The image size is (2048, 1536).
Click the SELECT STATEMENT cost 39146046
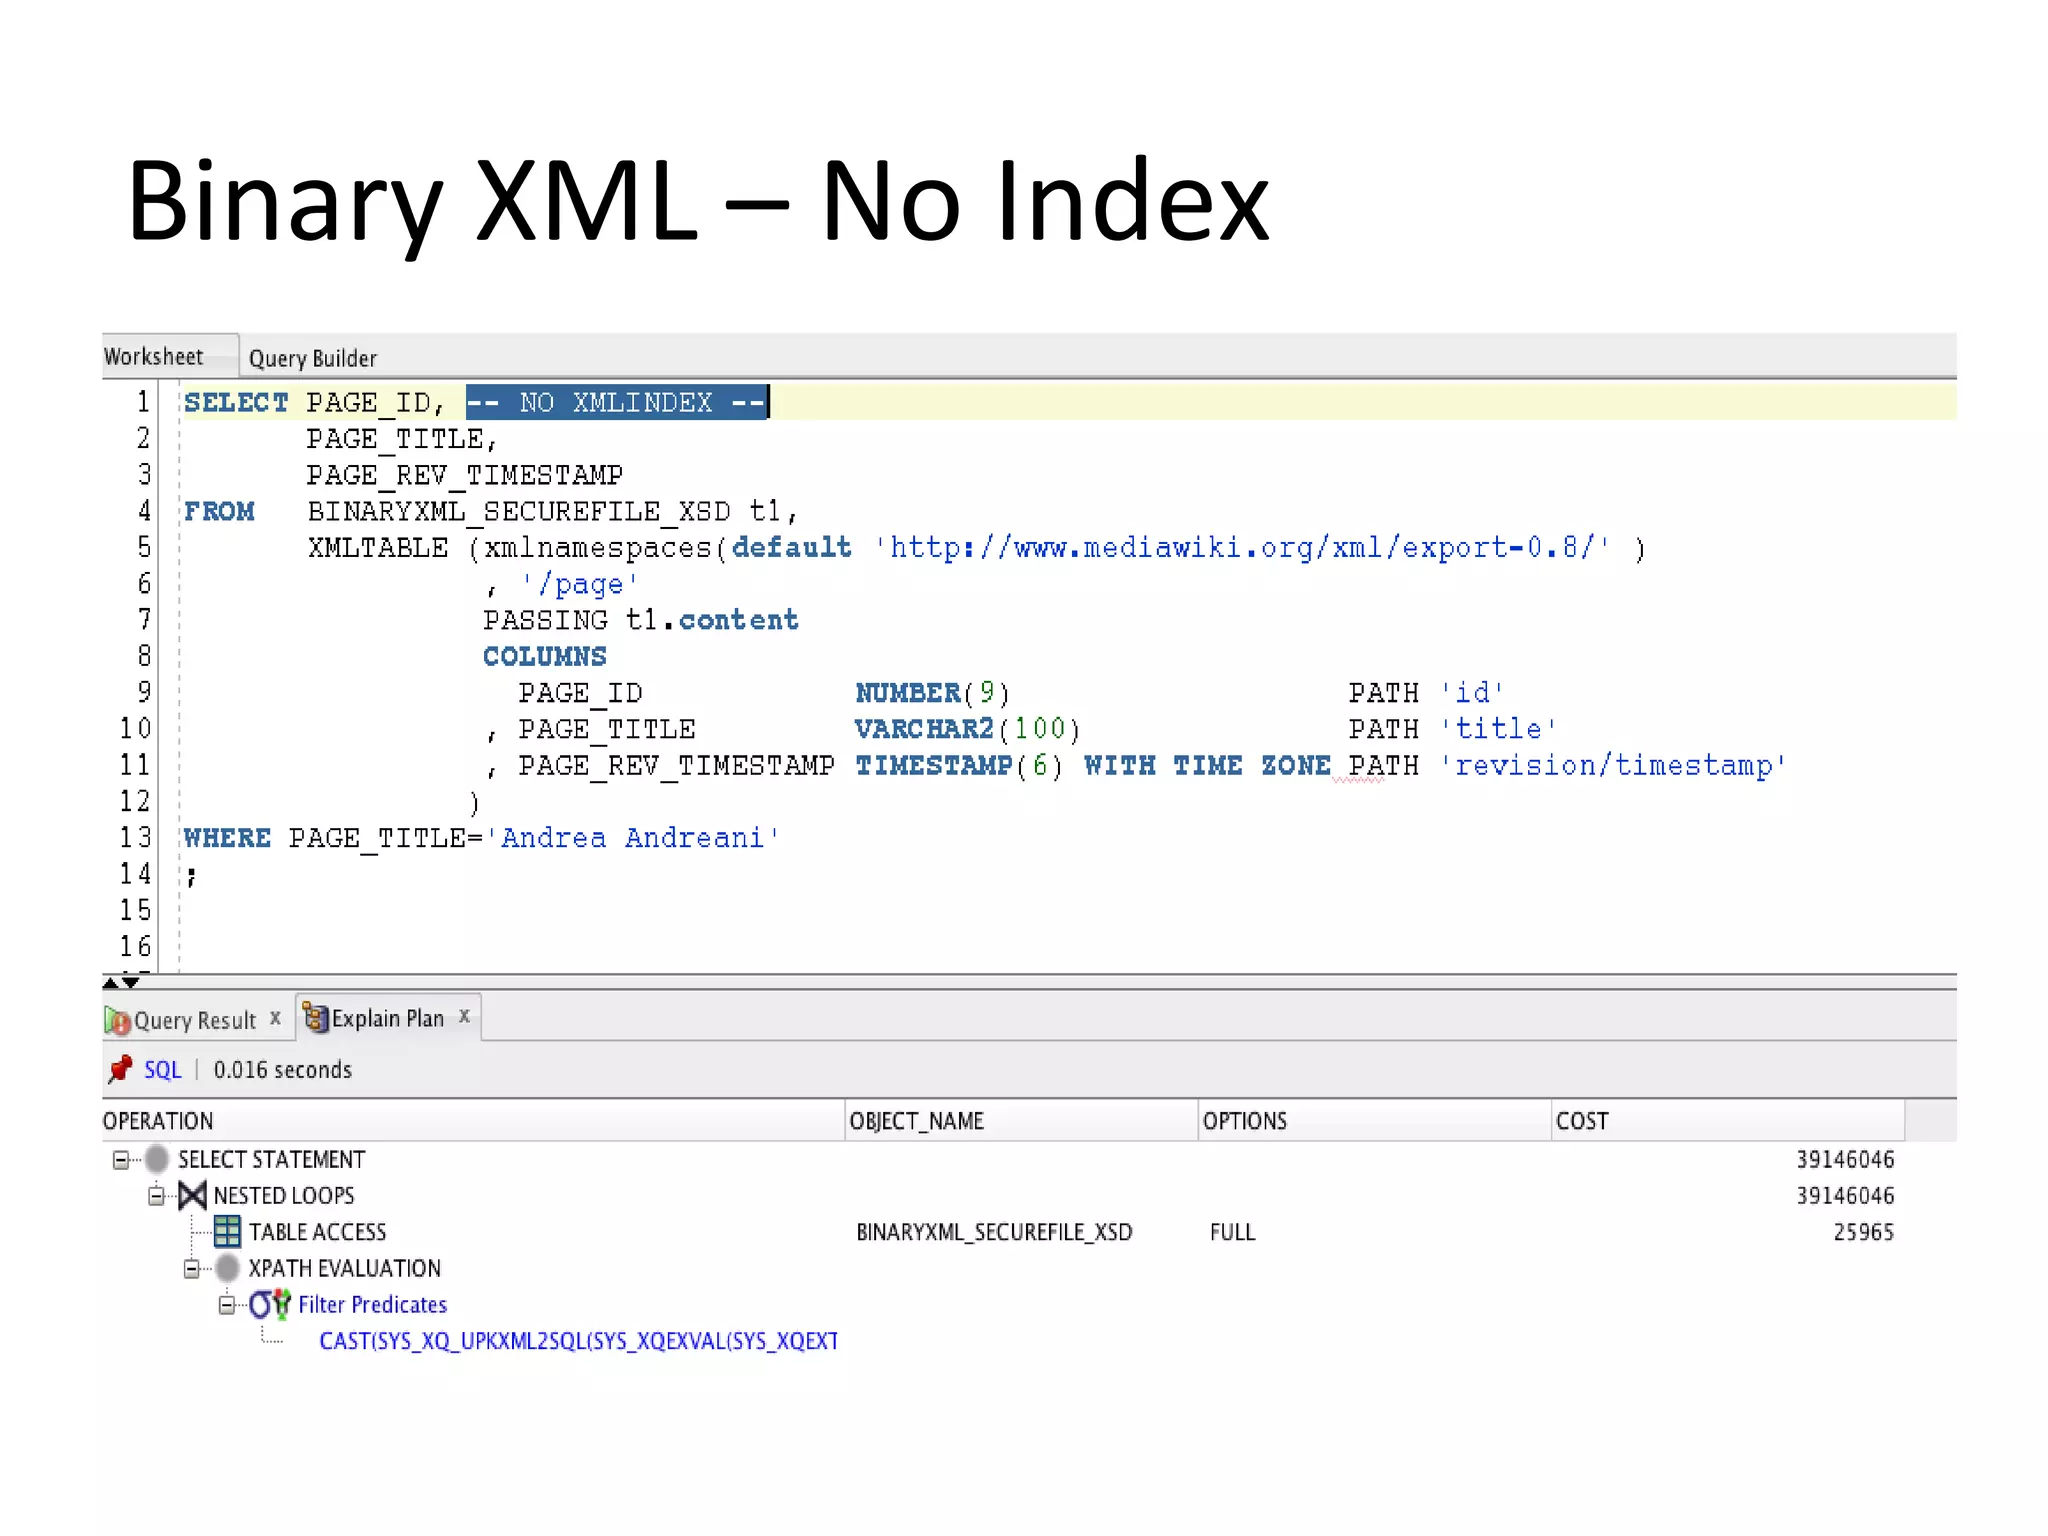click(x=1845, y=1160)
